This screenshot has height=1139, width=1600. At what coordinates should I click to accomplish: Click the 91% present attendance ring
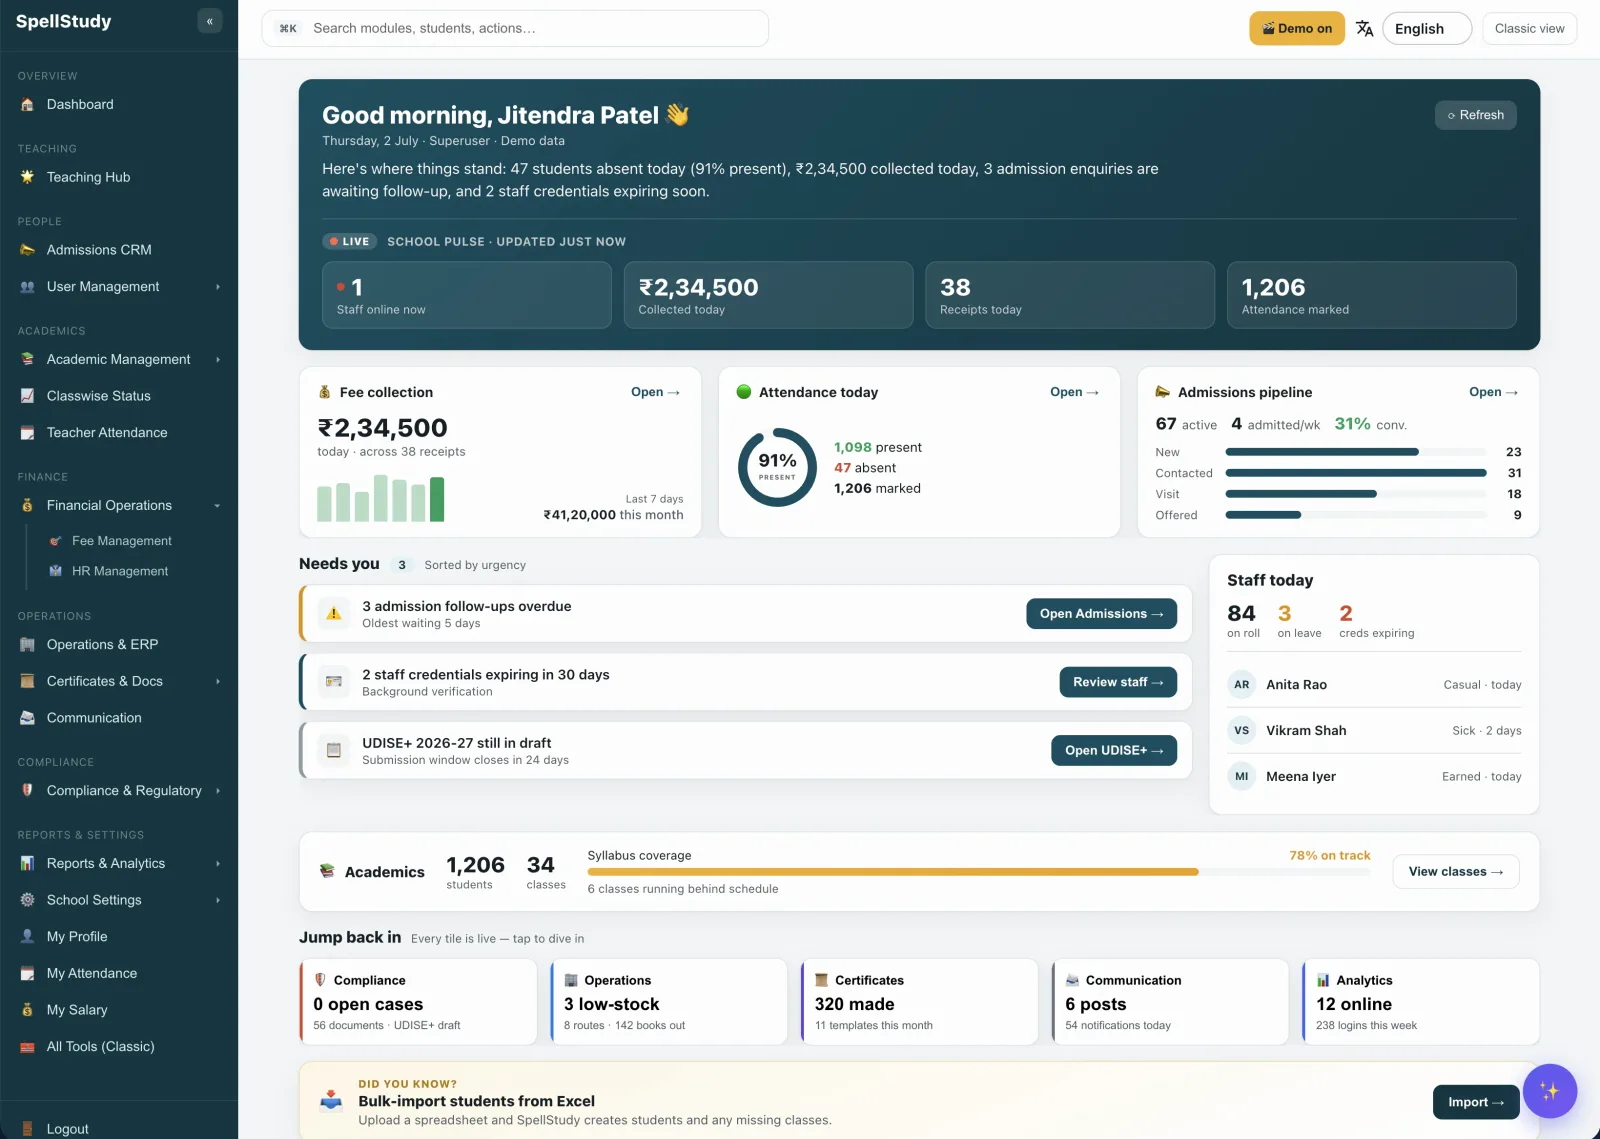click(x=777, y=467)
